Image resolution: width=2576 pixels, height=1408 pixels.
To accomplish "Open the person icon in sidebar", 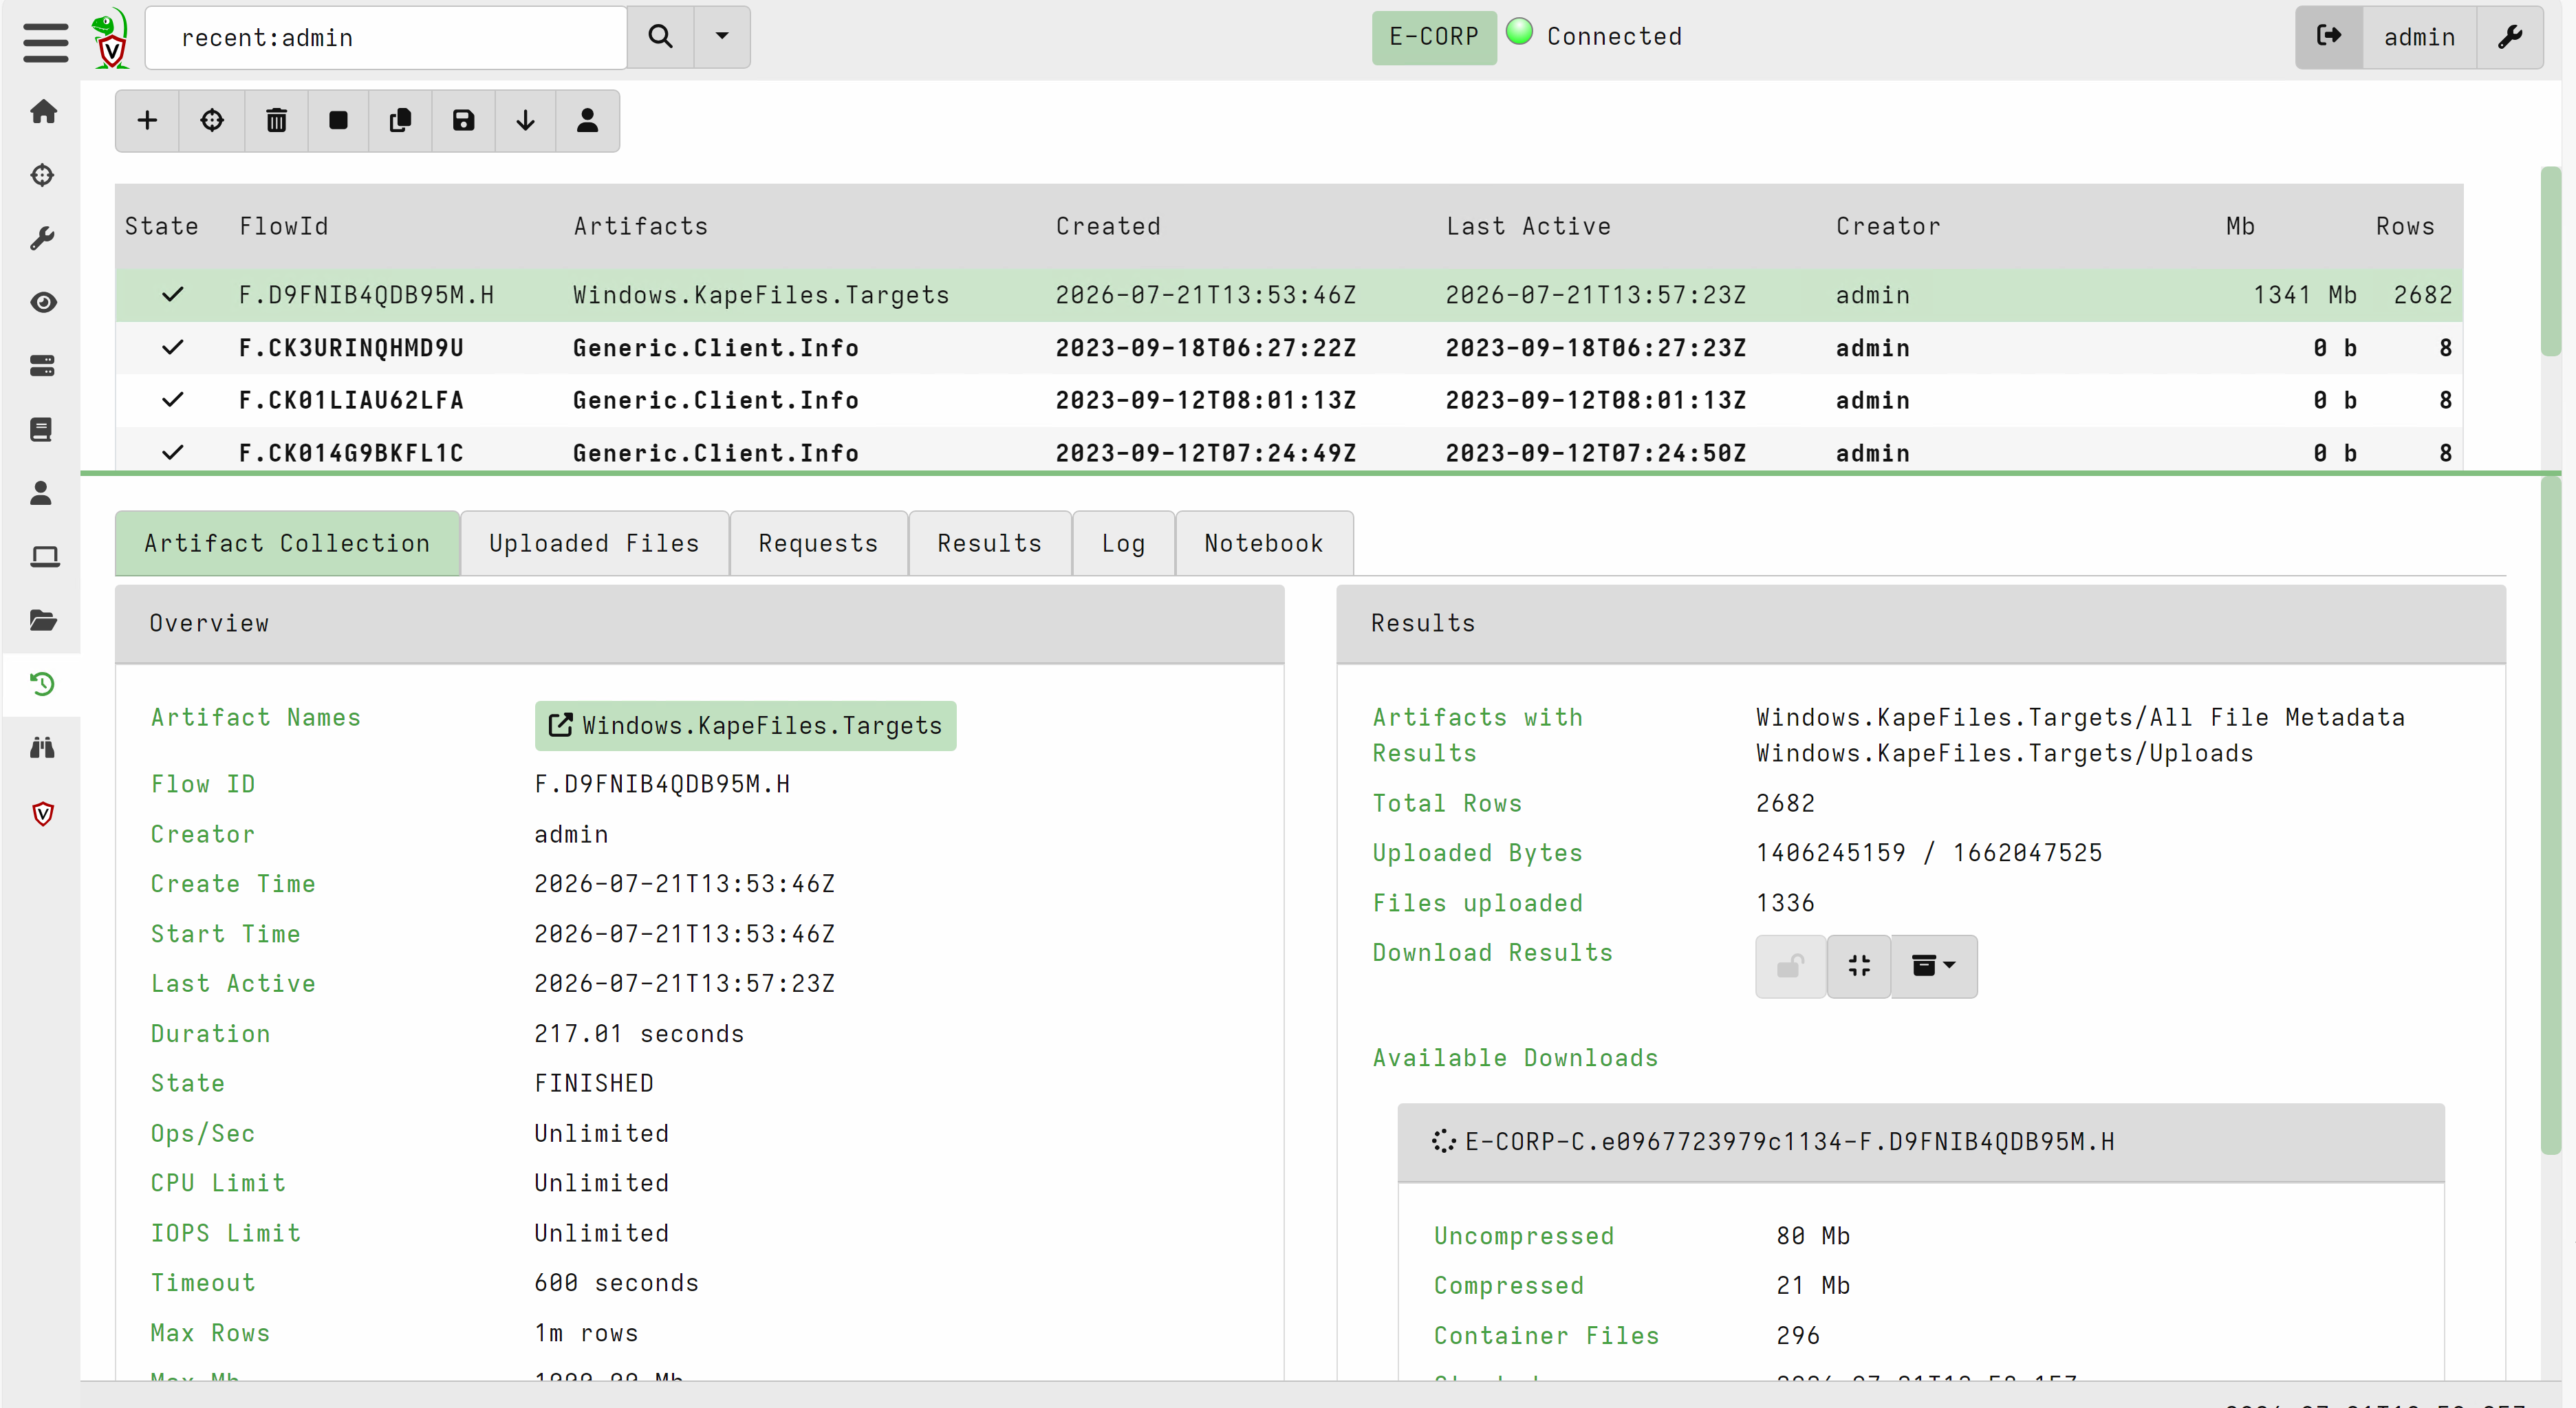I will tap(42, 493).
